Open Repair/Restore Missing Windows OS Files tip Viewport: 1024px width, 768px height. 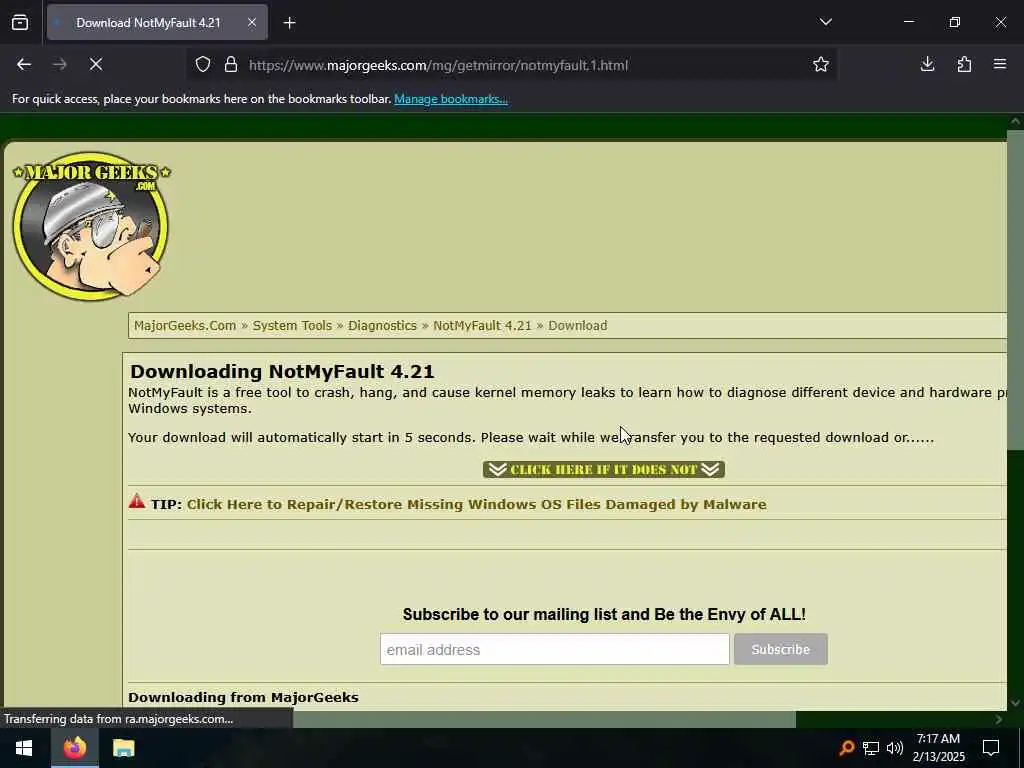[x=476, y=504]
